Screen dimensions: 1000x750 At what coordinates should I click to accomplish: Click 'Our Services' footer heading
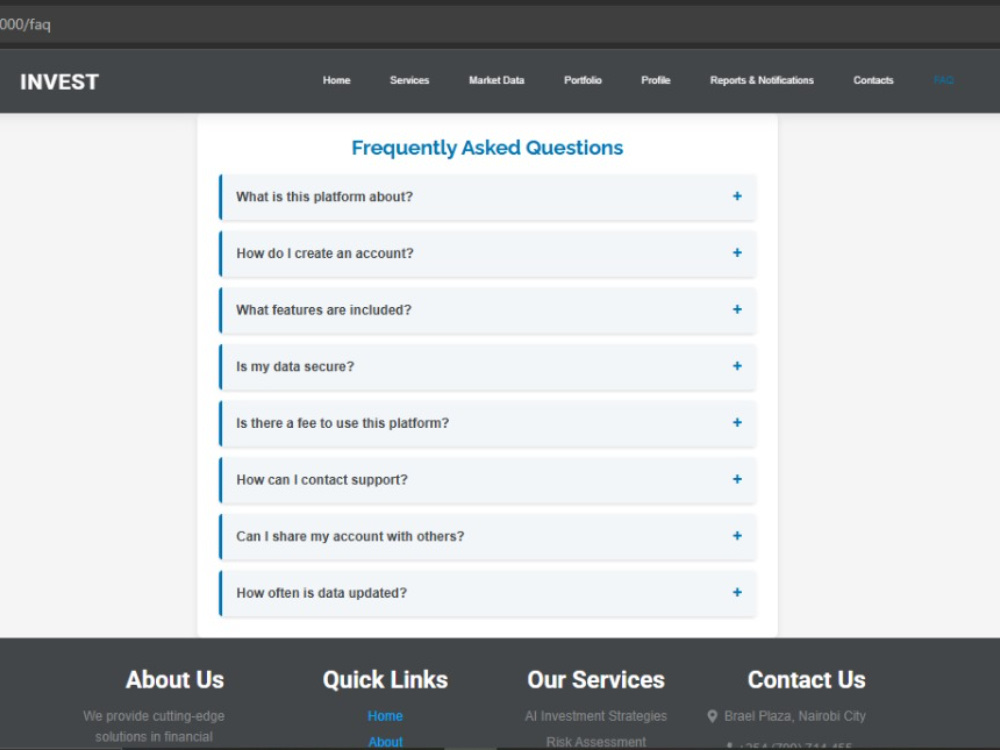pos(596,680)
